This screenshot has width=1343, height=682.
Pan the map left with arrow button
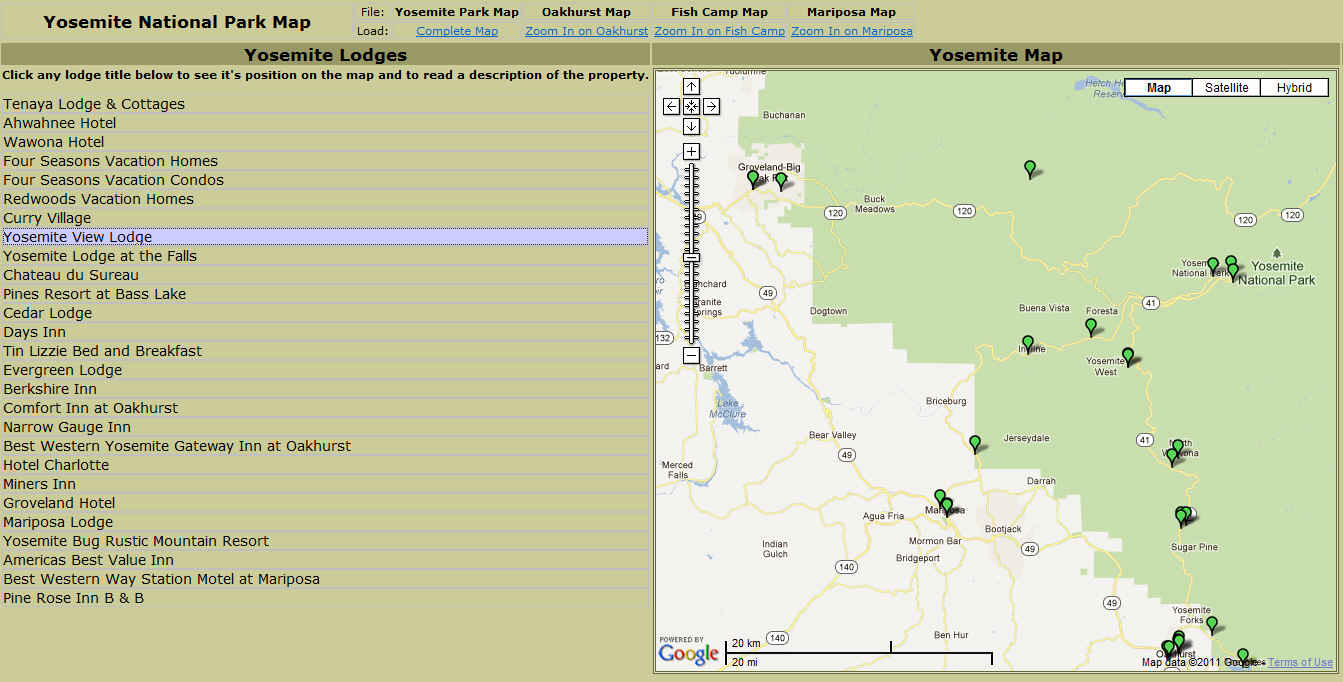[x=672, y=106]
